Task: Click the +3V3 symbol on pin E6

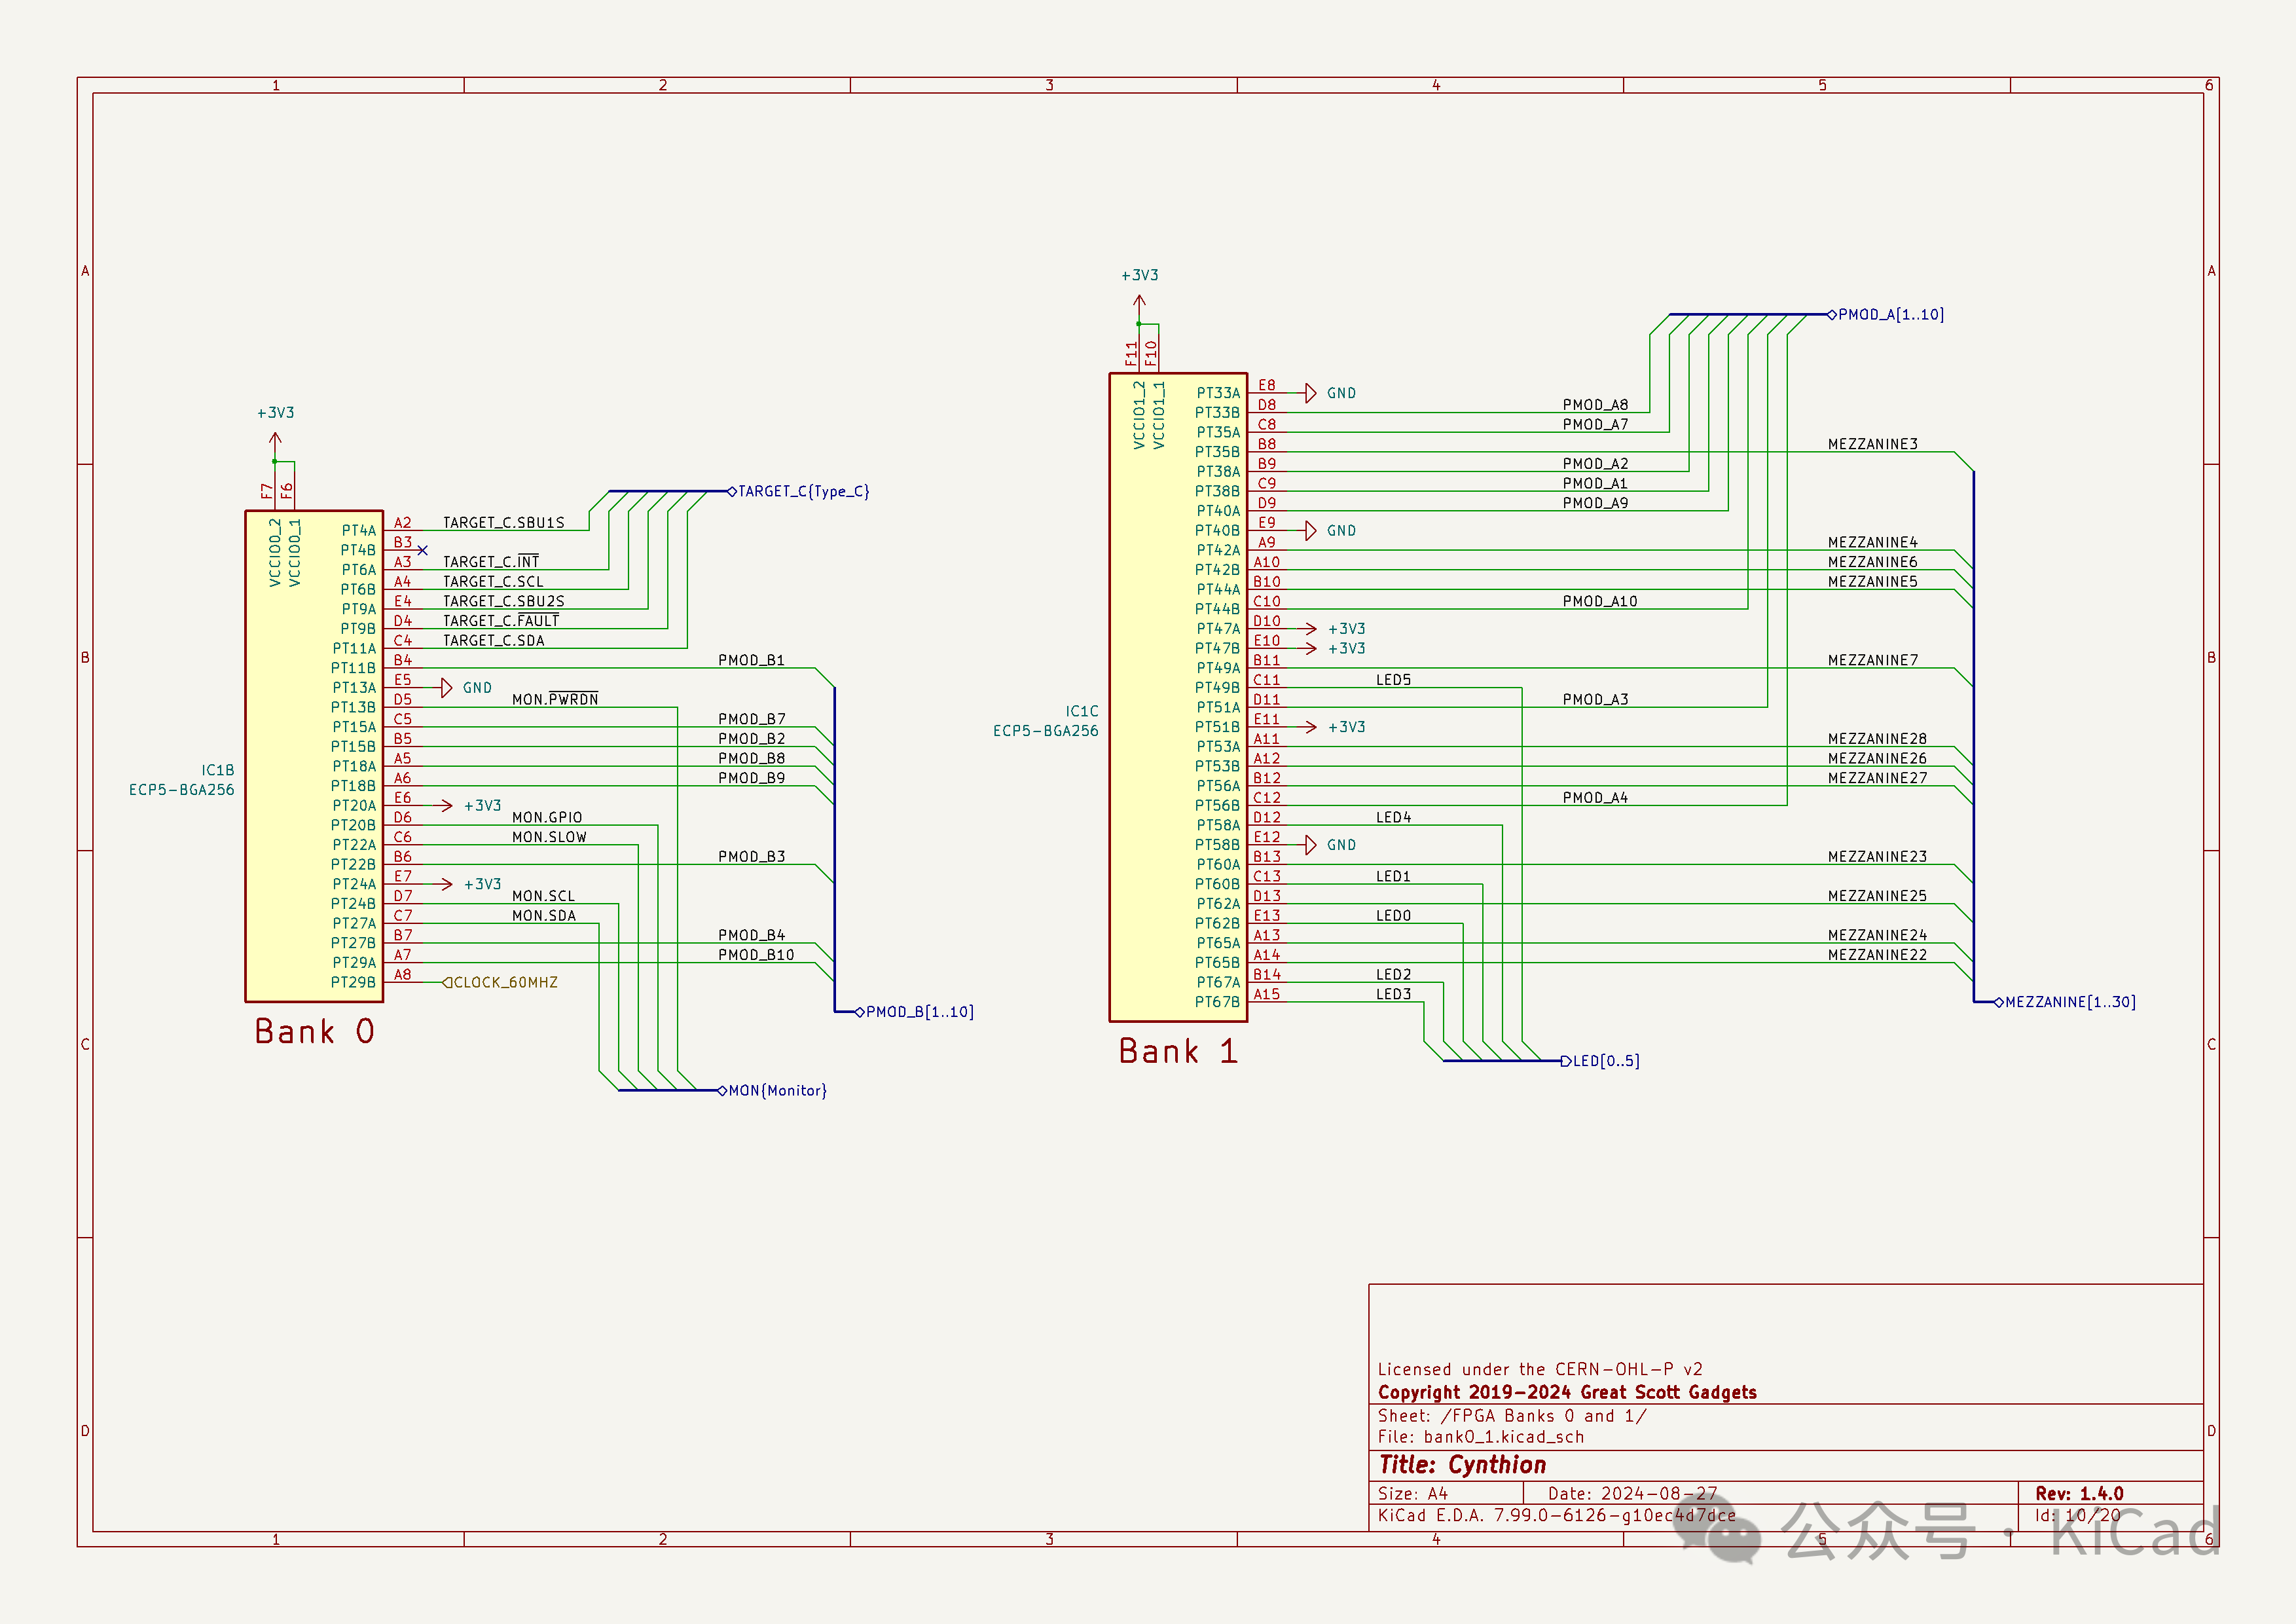Action: pos(447,805)
